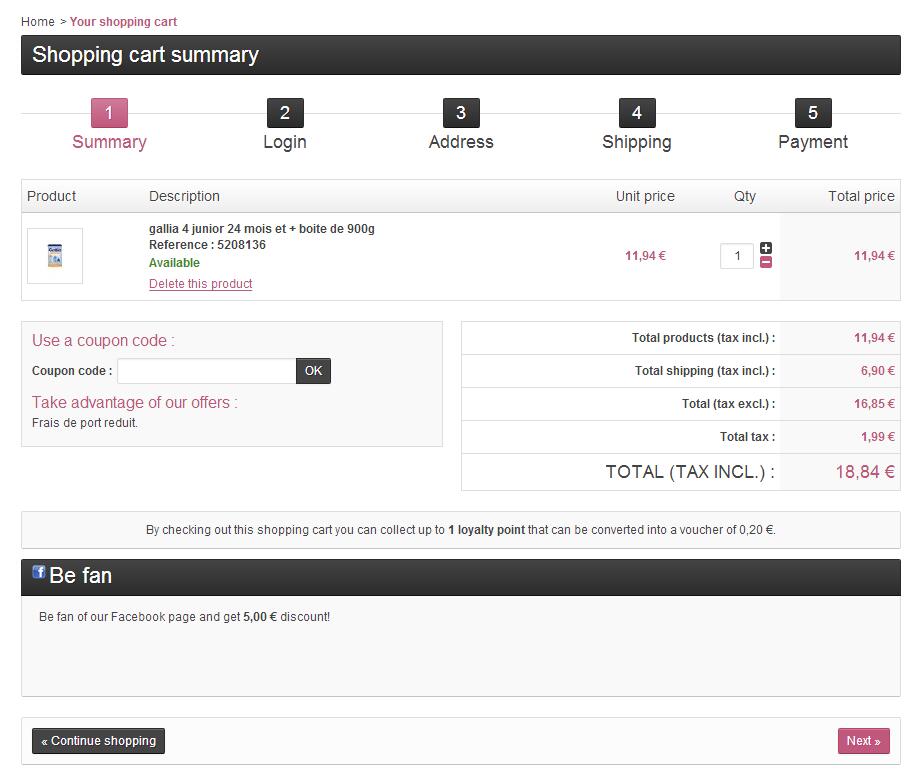Viewport: 908px width, 775px height.
Task: Click the Be fan section header
Action: tap(80, 576)
